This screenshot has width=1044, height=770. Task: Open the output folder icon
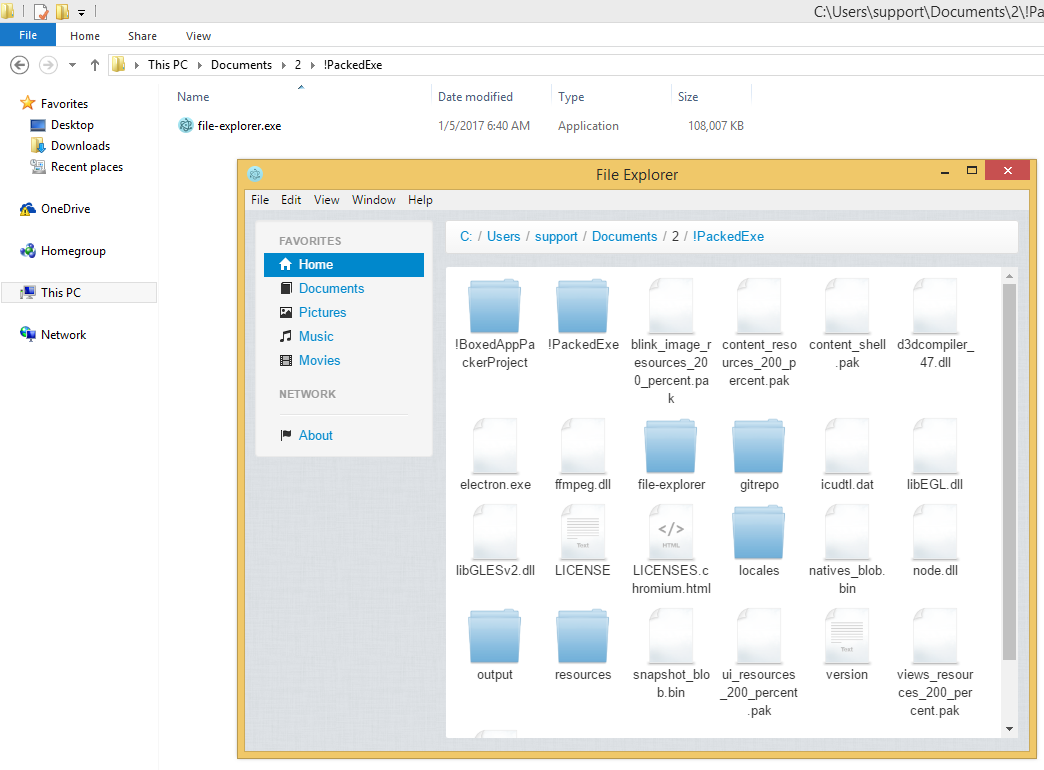(495, 636)
